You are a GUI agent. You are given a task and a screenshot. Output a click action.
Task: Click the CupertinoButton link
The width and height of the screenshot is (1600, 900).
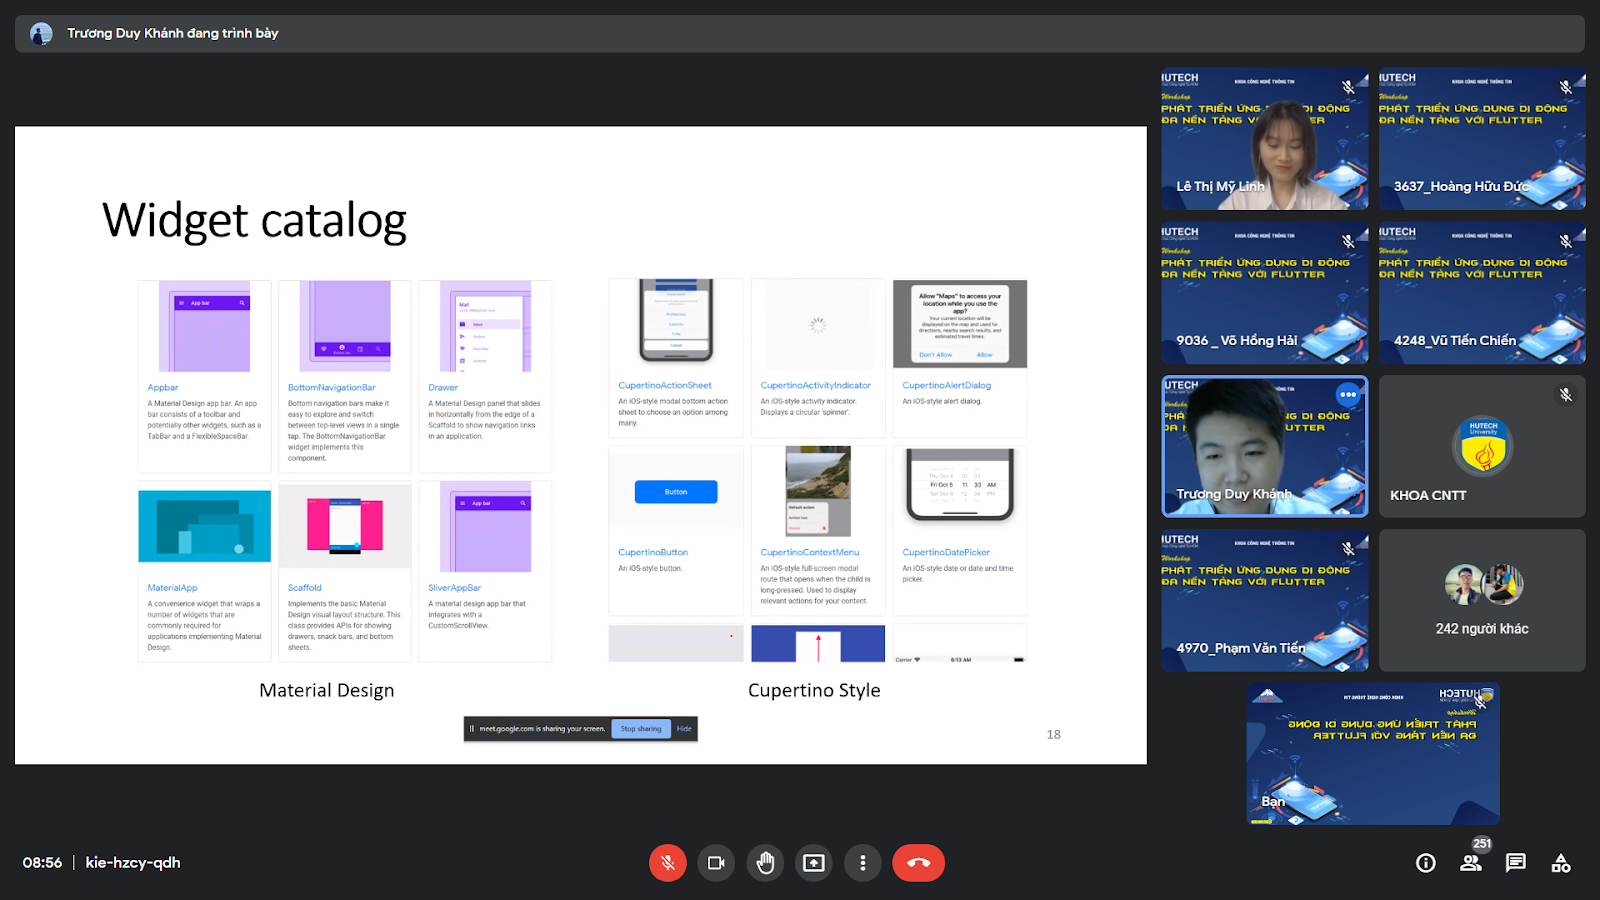[653, 552]
